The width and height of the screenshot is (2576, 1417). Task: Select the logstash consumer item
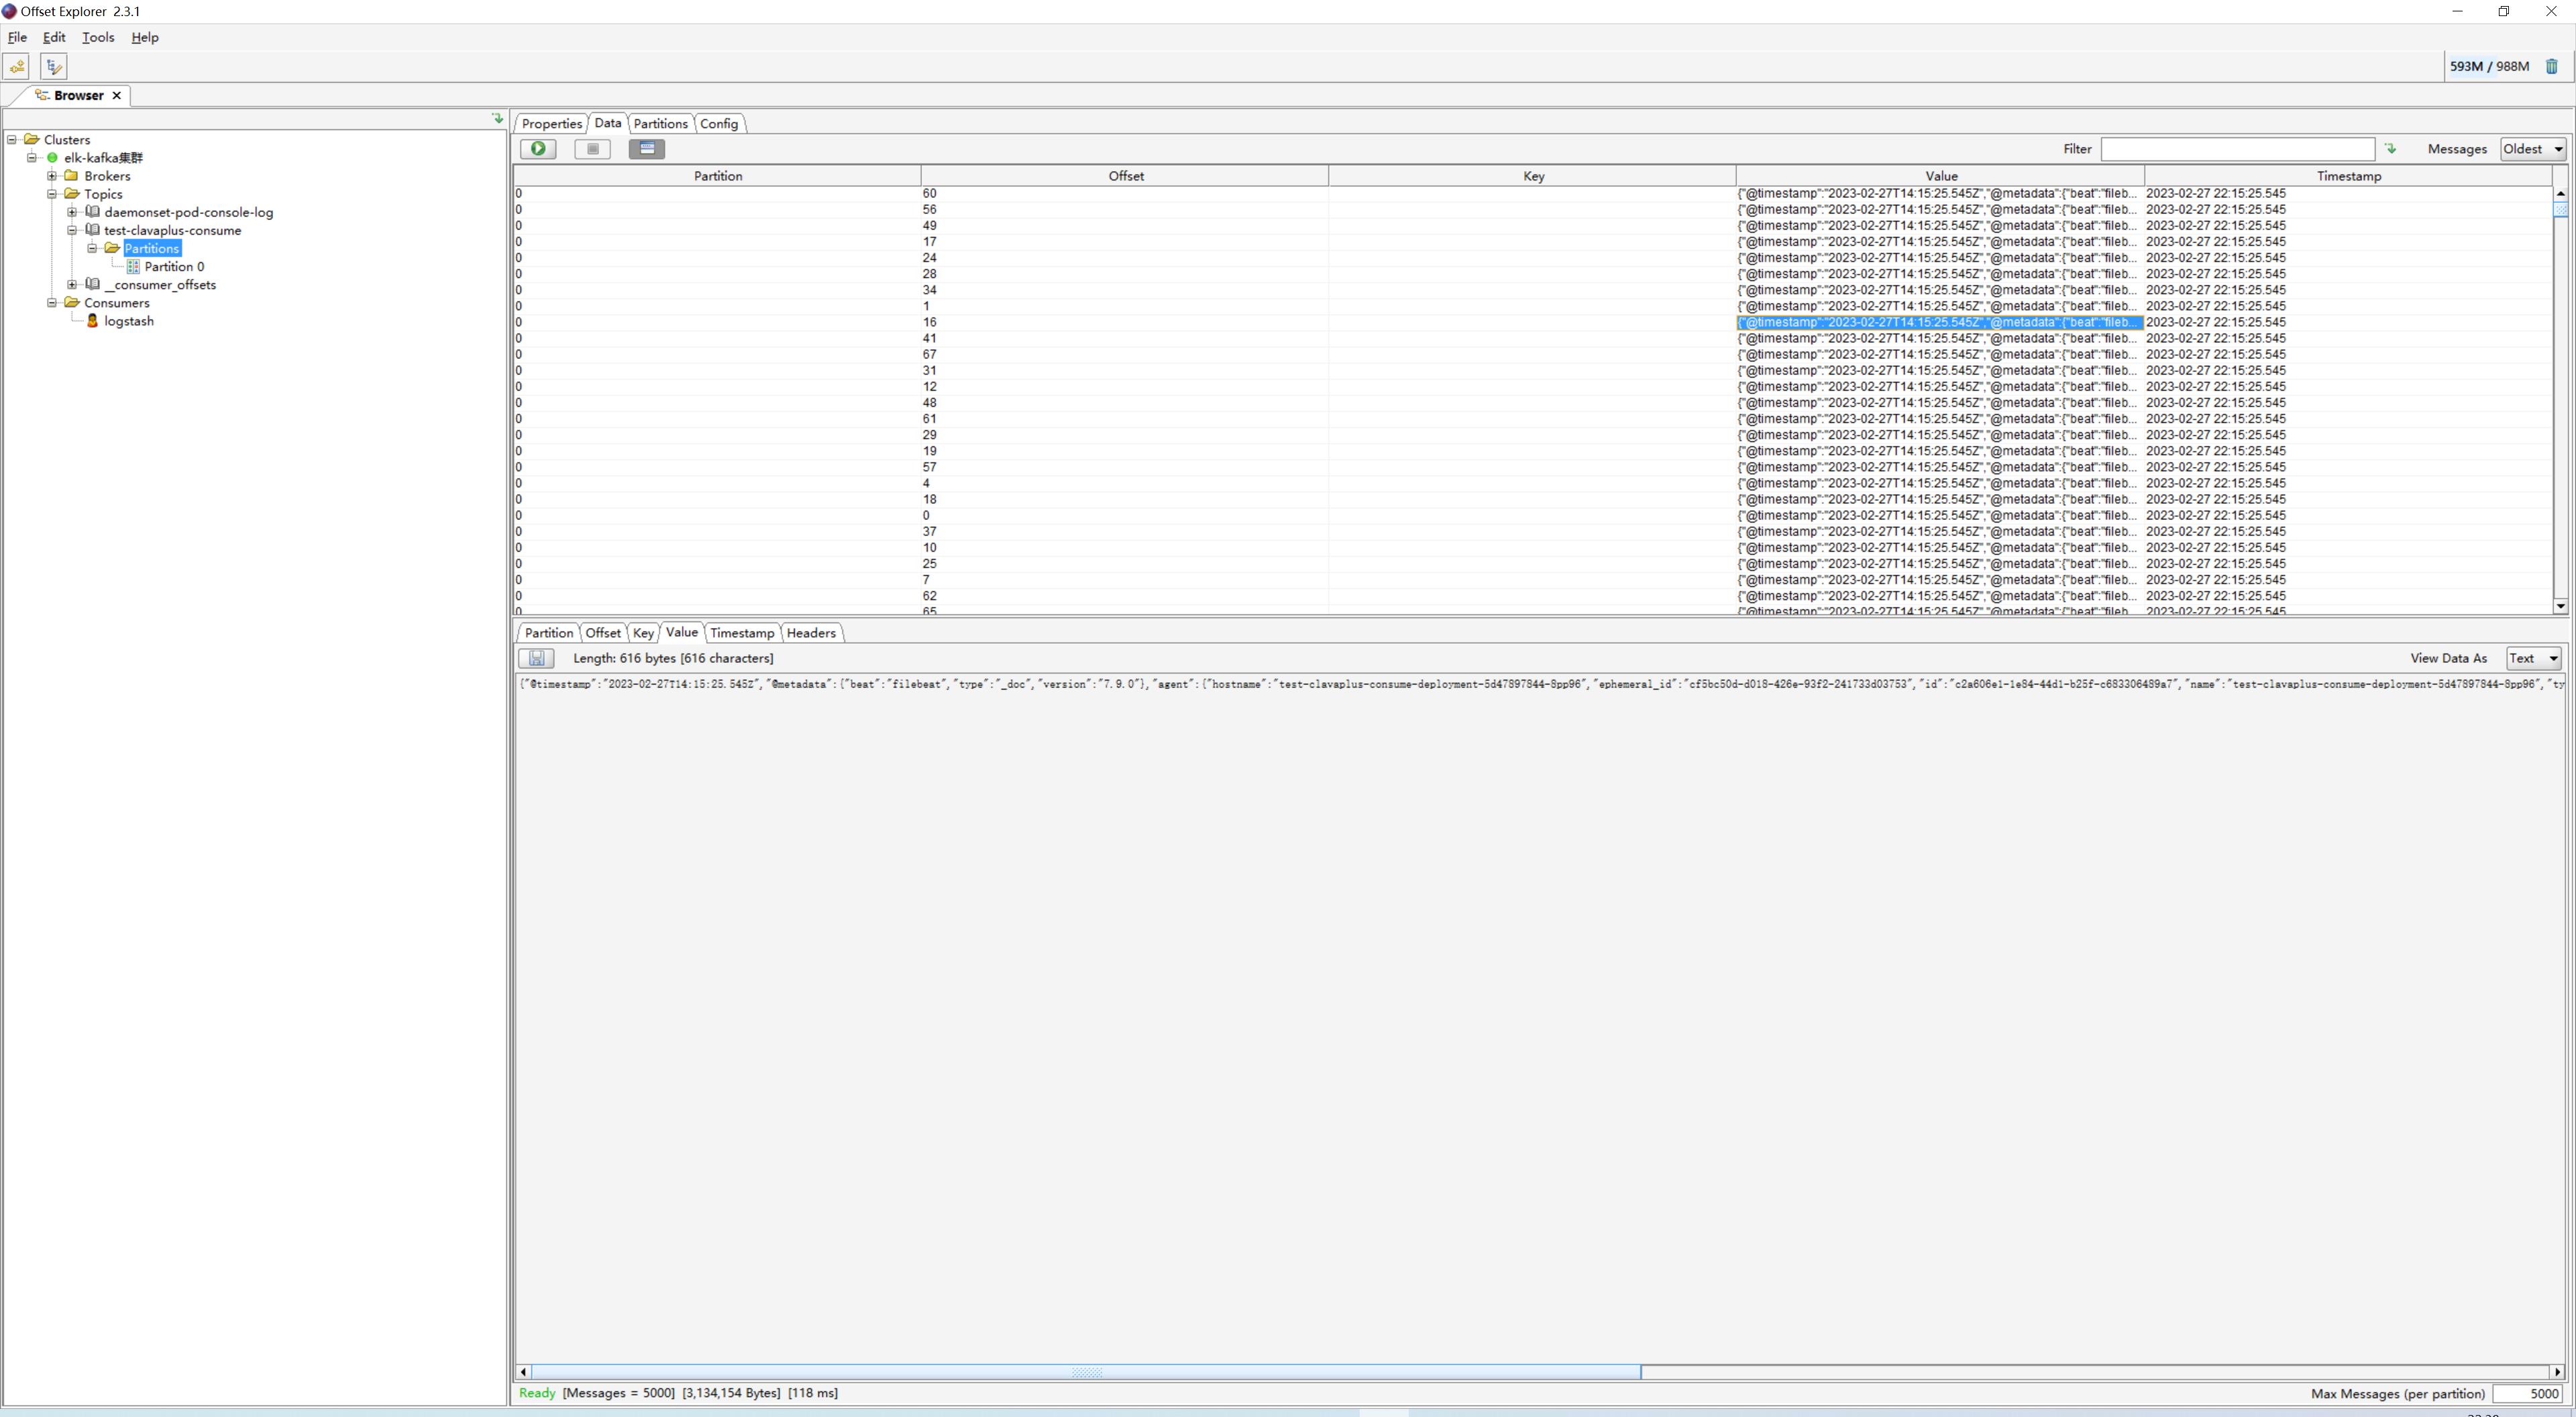[127, 321]
